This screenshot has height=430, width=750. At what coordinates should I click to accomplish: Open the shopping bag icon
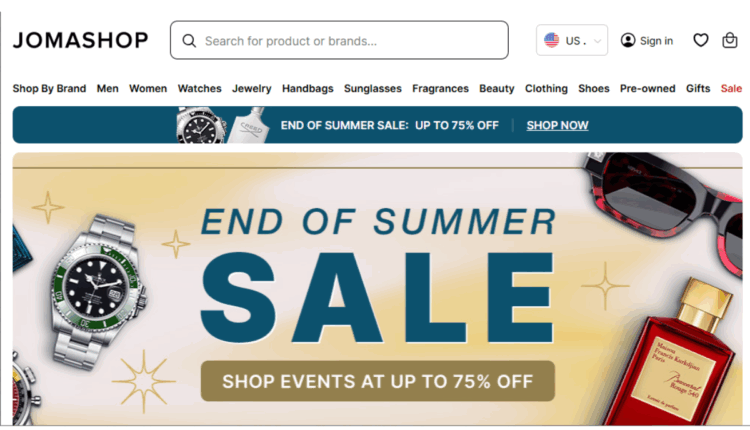729,40
